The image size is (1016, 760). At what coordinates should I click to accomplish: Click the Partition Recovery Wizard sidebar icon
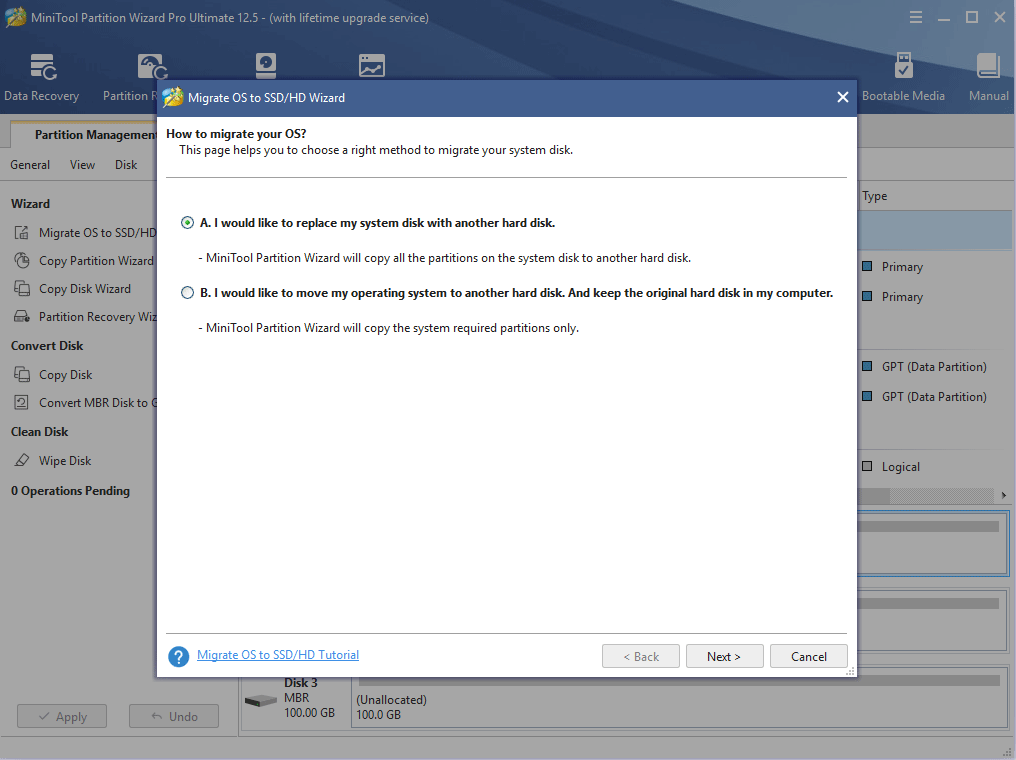[21, 316]
